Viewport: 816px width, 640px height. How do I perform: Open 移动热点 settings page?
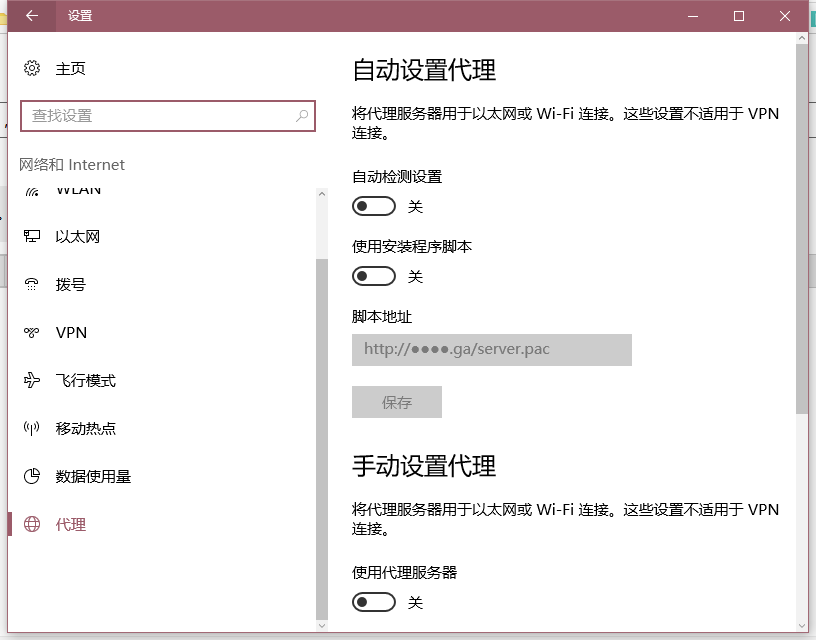click(x=85, y=428)
